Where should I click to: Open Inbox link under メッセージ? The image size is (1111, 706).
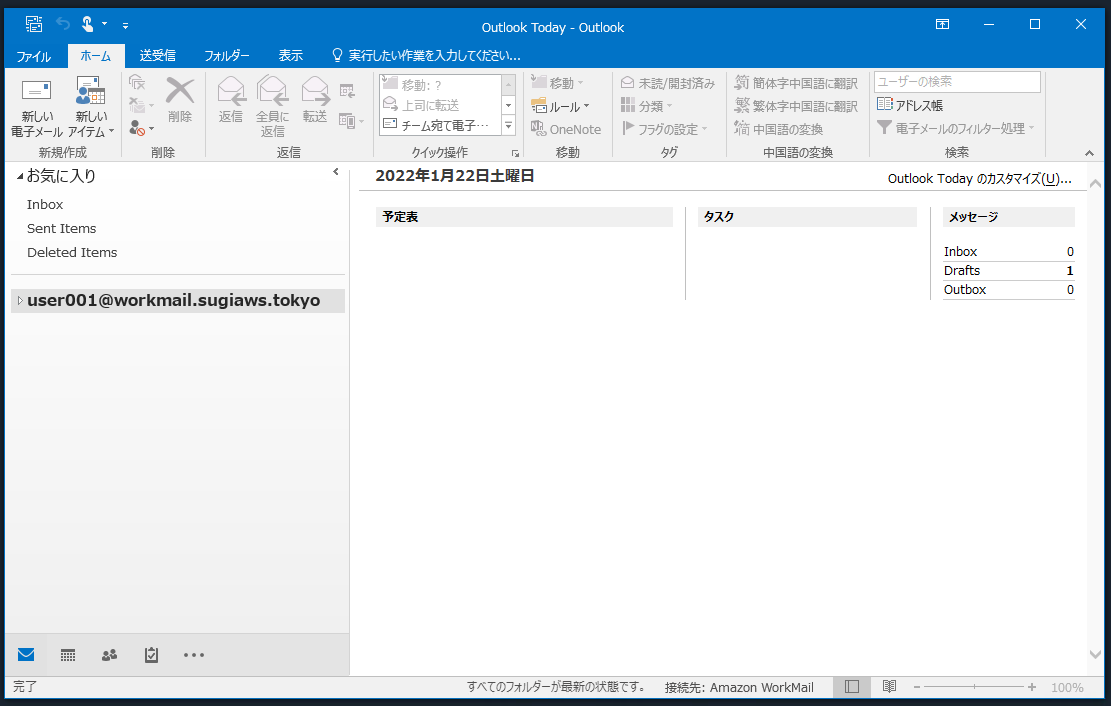tap(960, 252)
